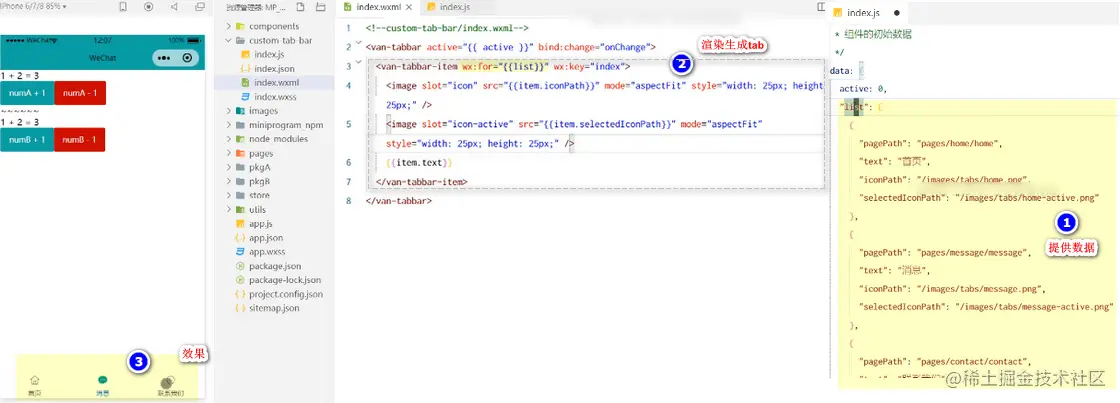Screen dimensions: 1120x403
Task: Click the unsaved dot on right index.js tab
Action: coord(896,13)
